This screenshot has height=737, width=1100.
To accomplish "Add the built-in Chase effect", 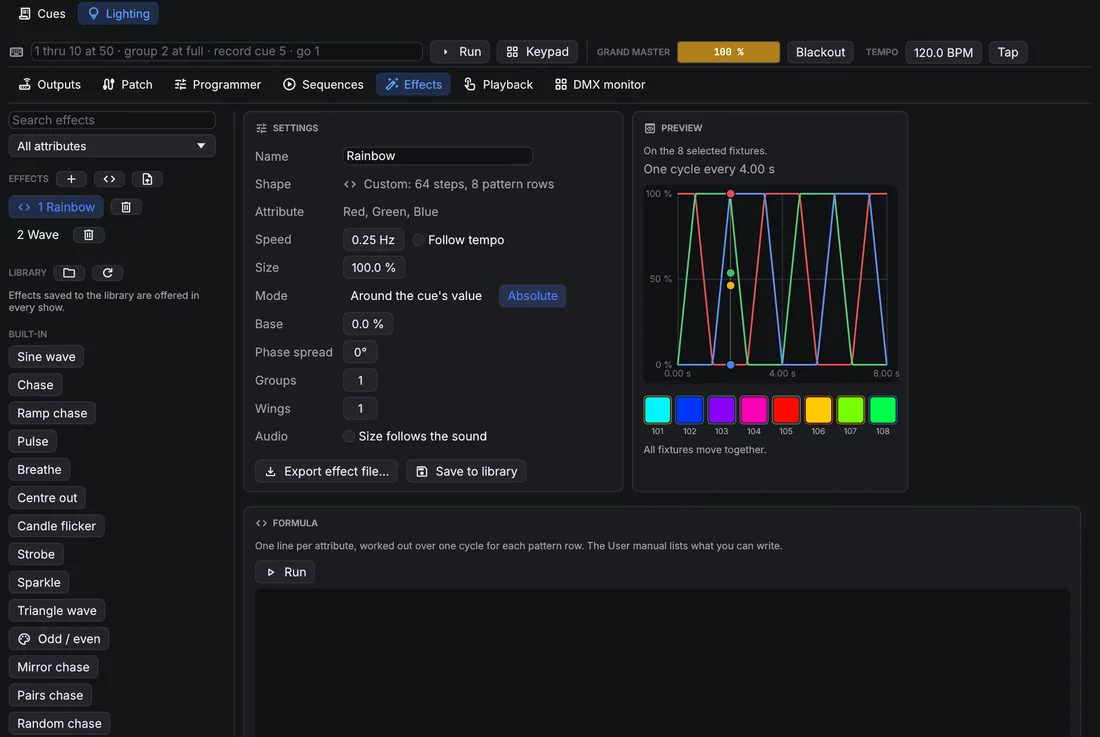I will 35,385.
